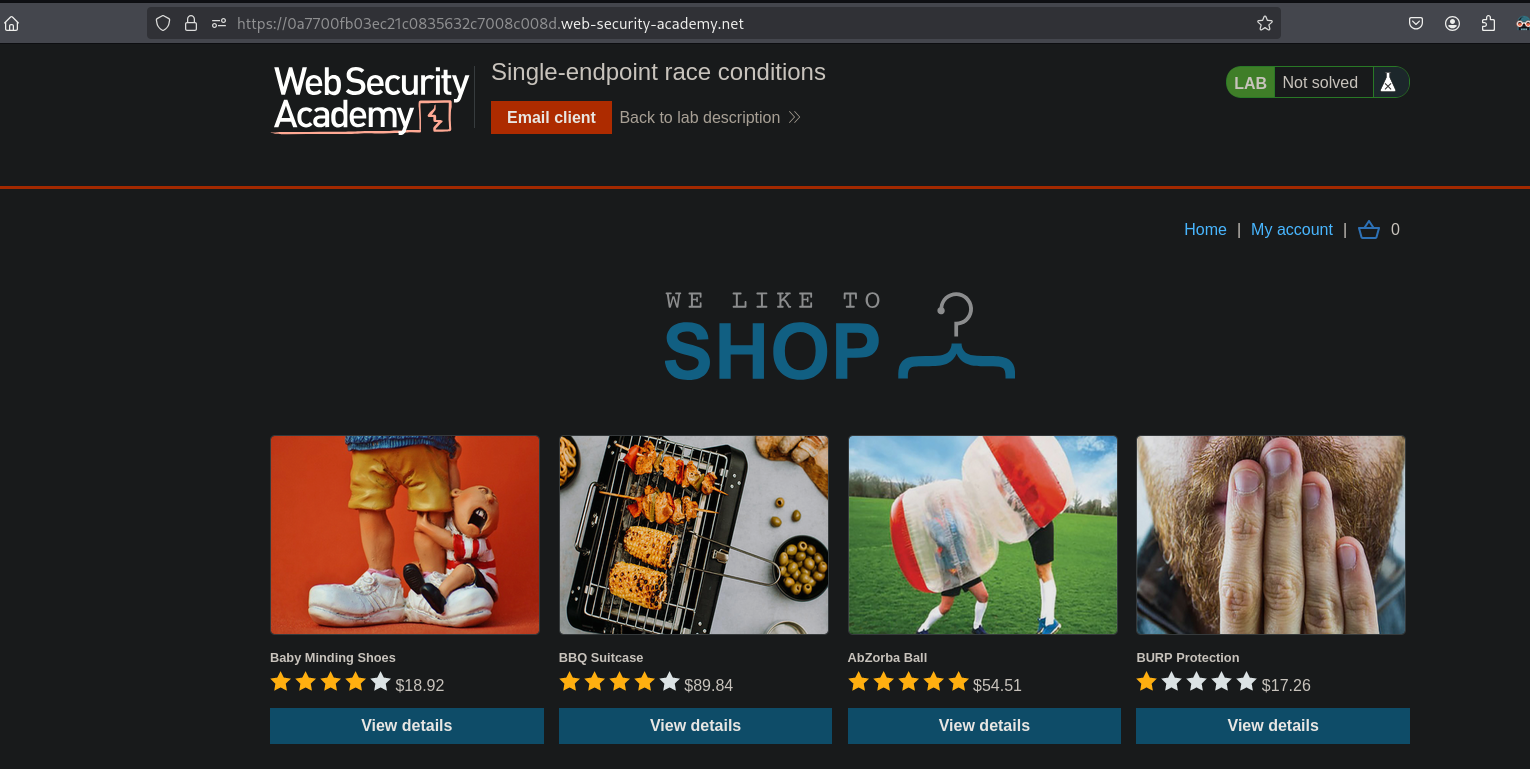This screenshot has height=769, width=1530.
Task: Click the Web Security Academy logo
Action: click(371, 99)
